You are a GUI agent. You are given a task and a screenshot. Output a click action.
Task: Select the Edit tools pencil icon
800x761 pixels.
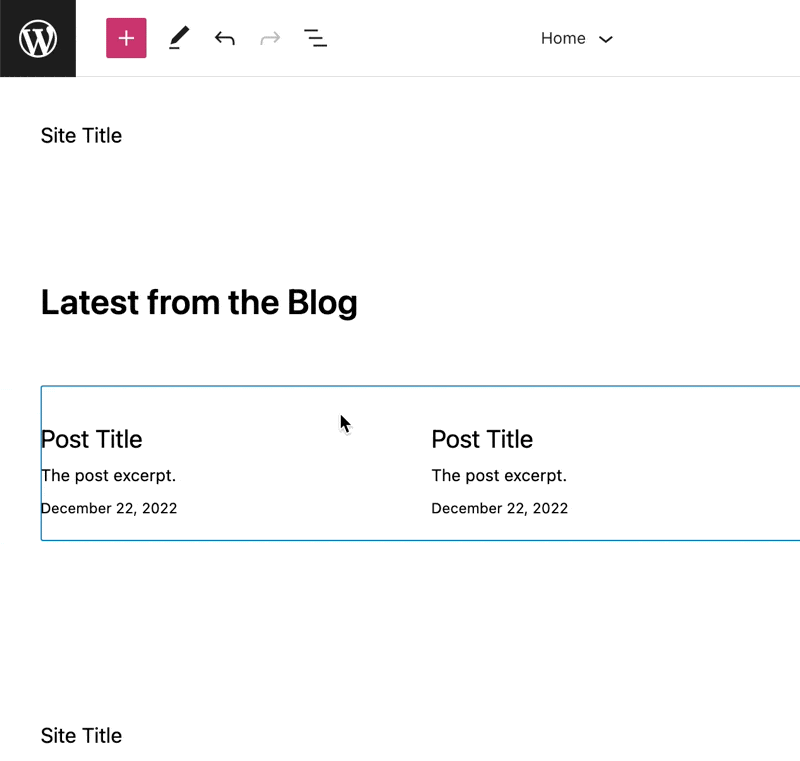179,38
